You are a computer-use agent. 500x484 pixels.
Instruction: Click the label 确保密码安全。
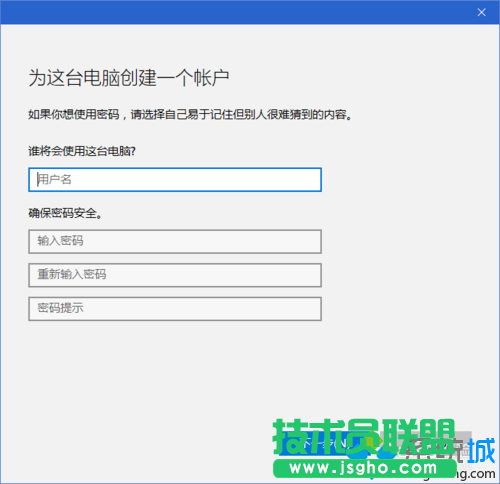[x=65, y=213]
